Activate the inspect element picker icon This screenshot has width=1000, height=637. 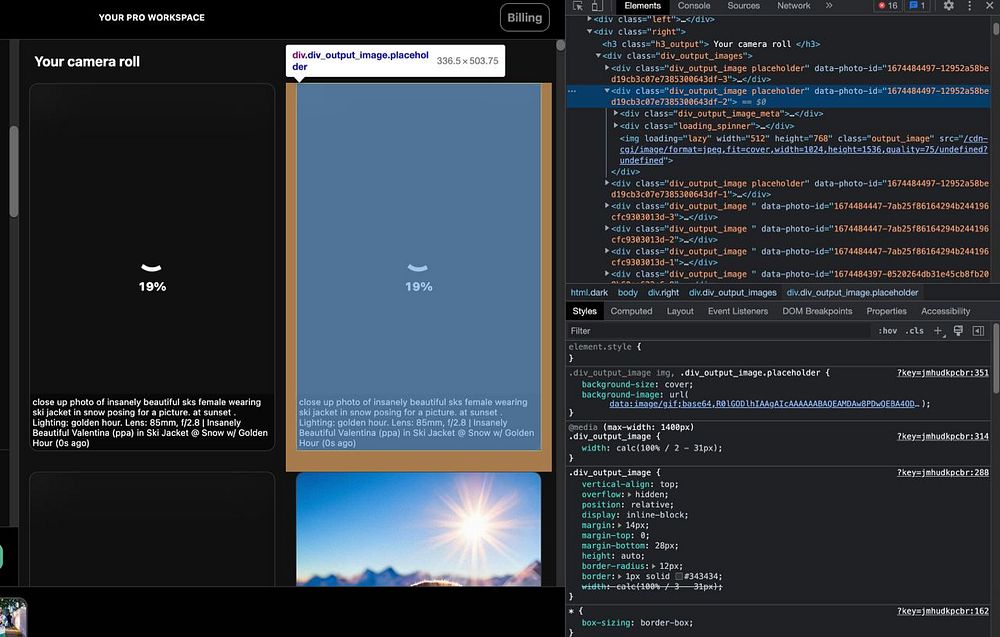[578, 6]
